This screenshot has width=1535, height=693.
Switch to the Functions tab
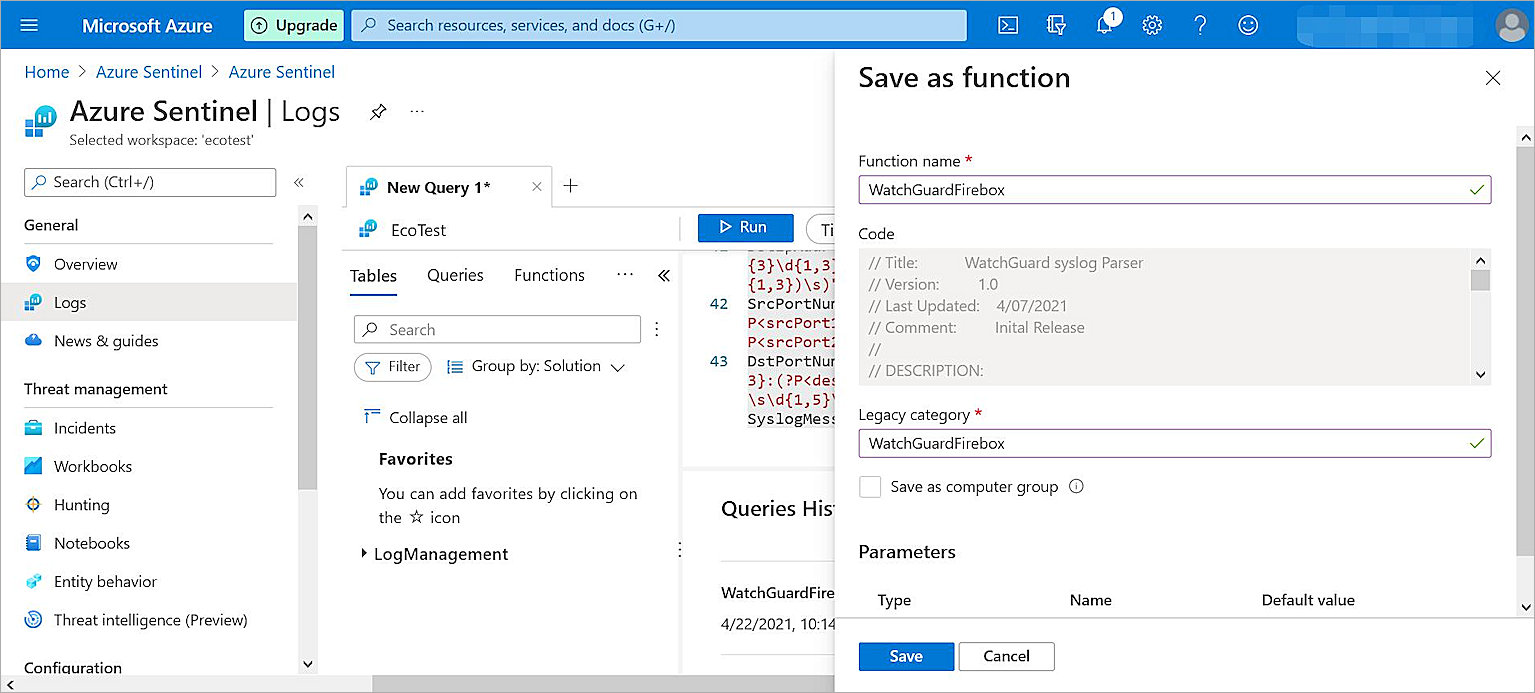pos(548,275)
